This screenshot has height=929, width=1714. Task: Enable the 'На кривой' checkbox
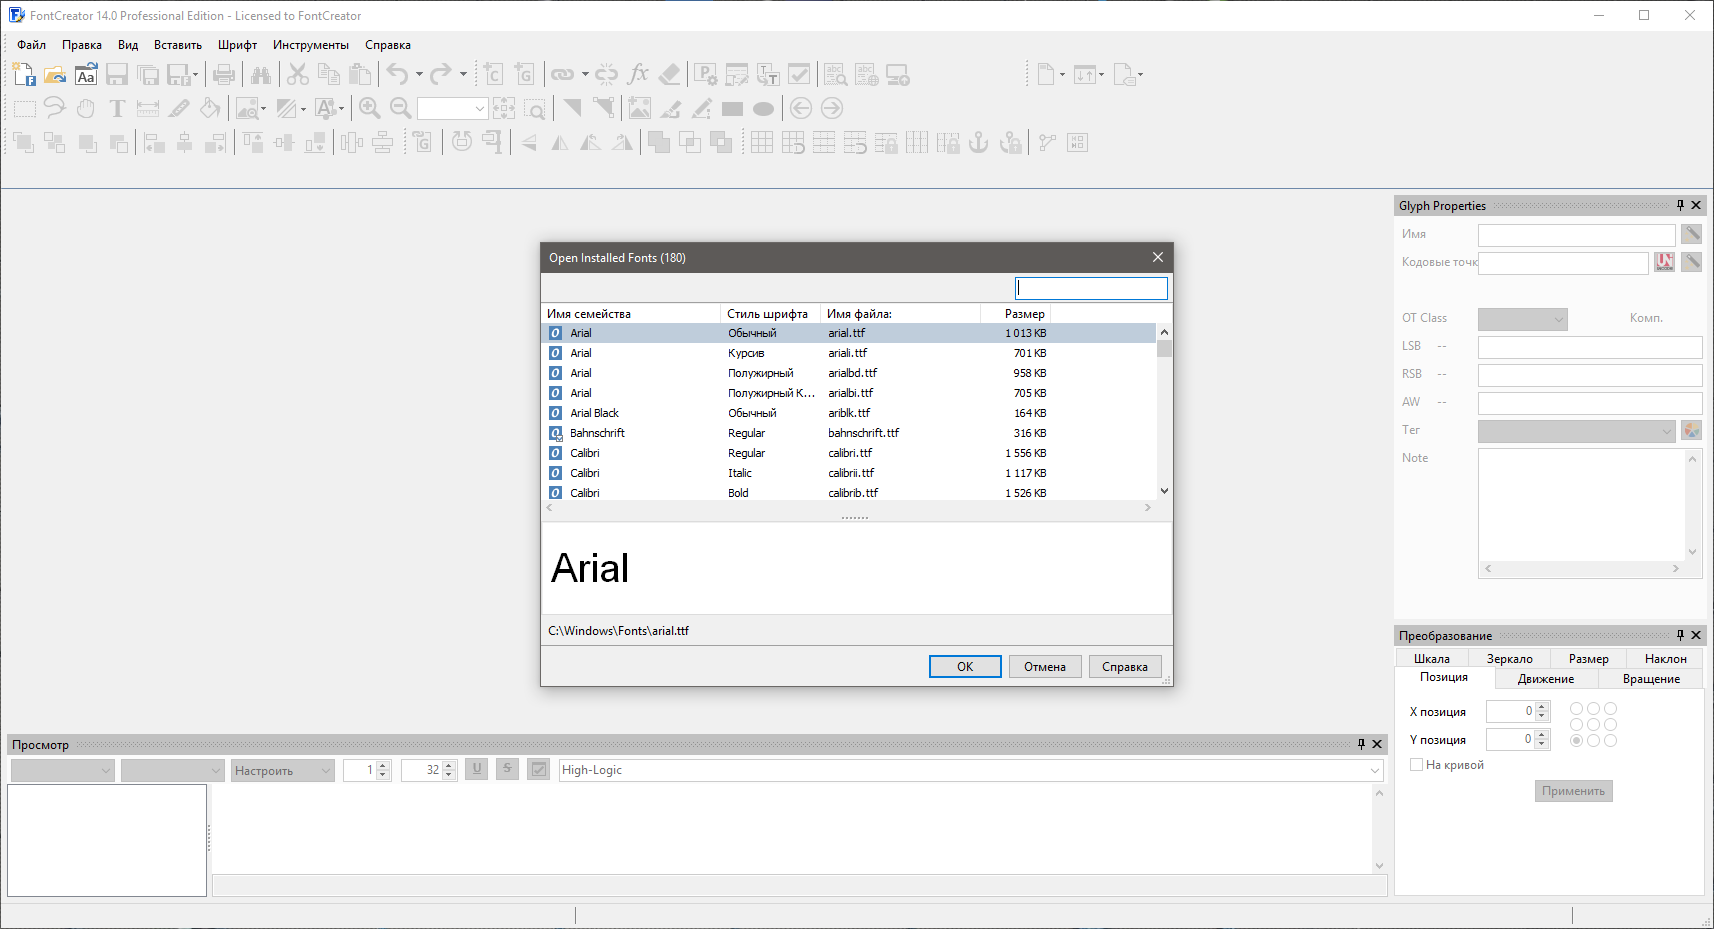(x=1416, y=765)
